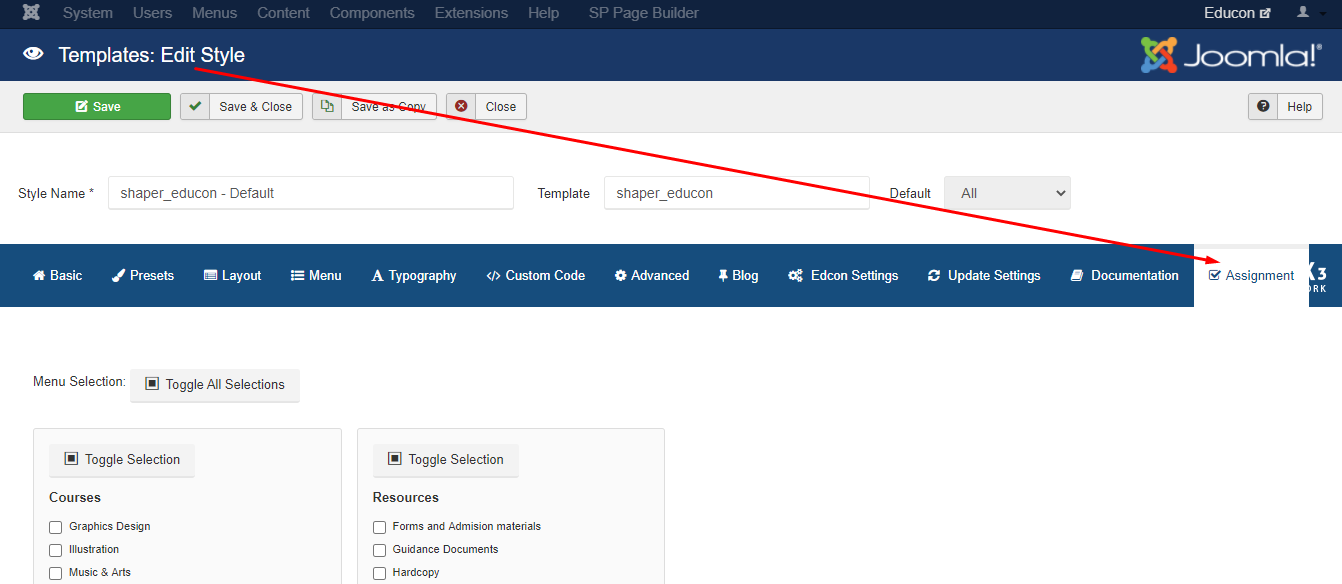Image resolution: width=1342 pixels, height=584 pixels.
Task: Open the Educon site link
Action: pyautogui.click(x=1237, y=13)
